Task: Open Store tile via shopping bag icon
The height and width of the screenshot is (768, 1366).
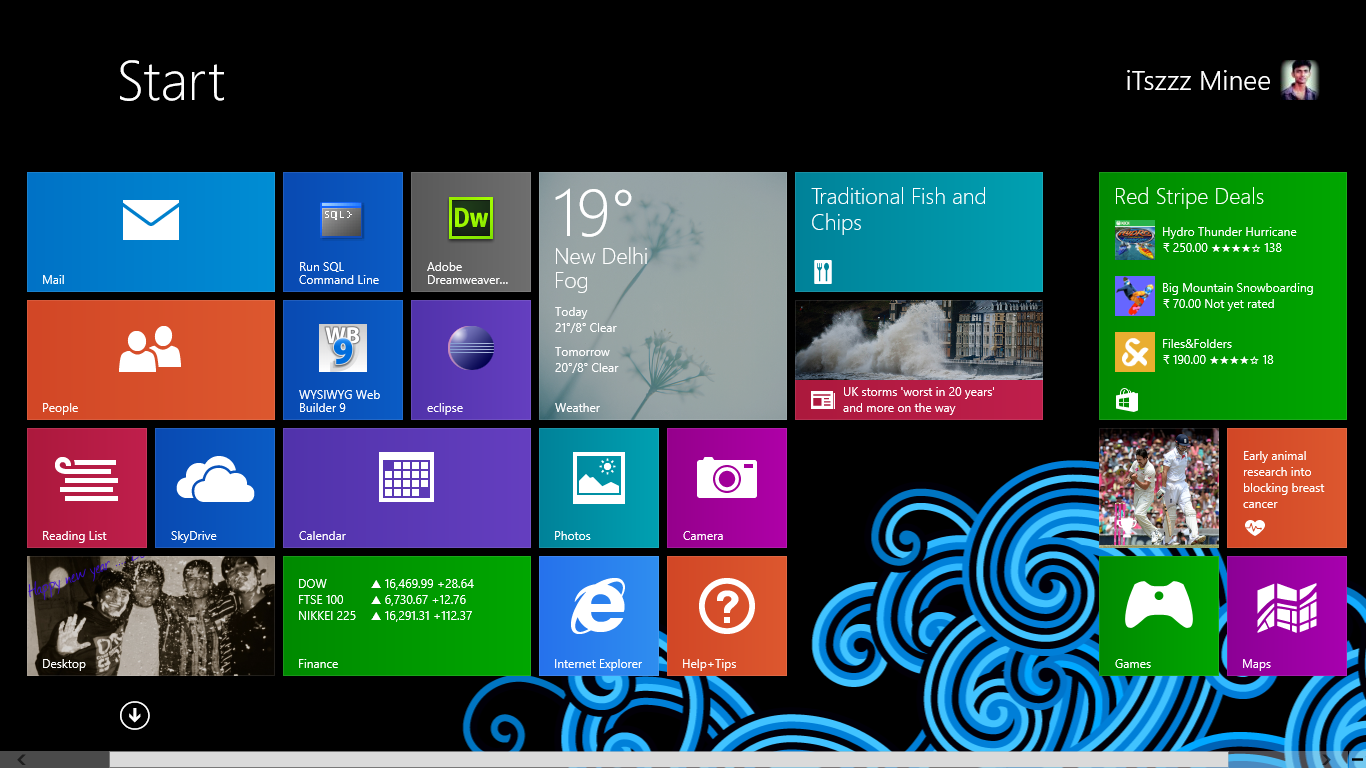Action: pyautogui.click(x=1127, y=401)
